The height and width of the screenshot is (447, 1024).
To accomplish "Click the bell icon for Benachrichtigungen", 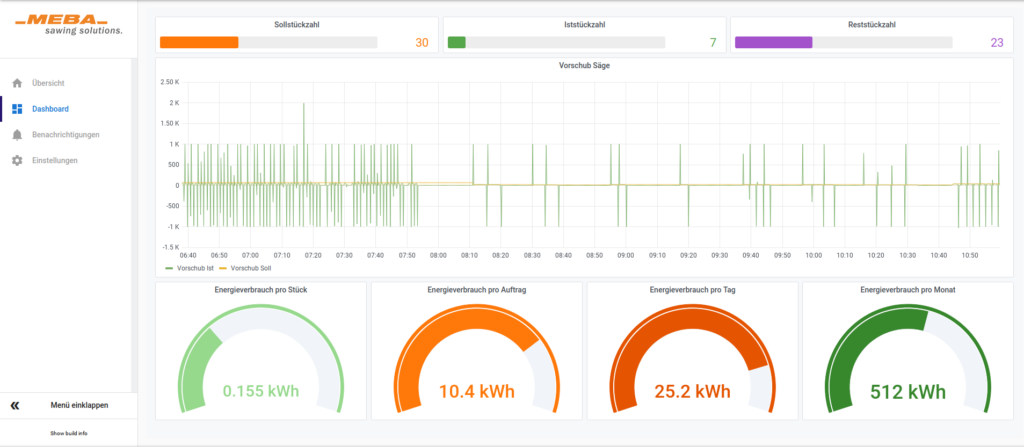I will (17, 134).
